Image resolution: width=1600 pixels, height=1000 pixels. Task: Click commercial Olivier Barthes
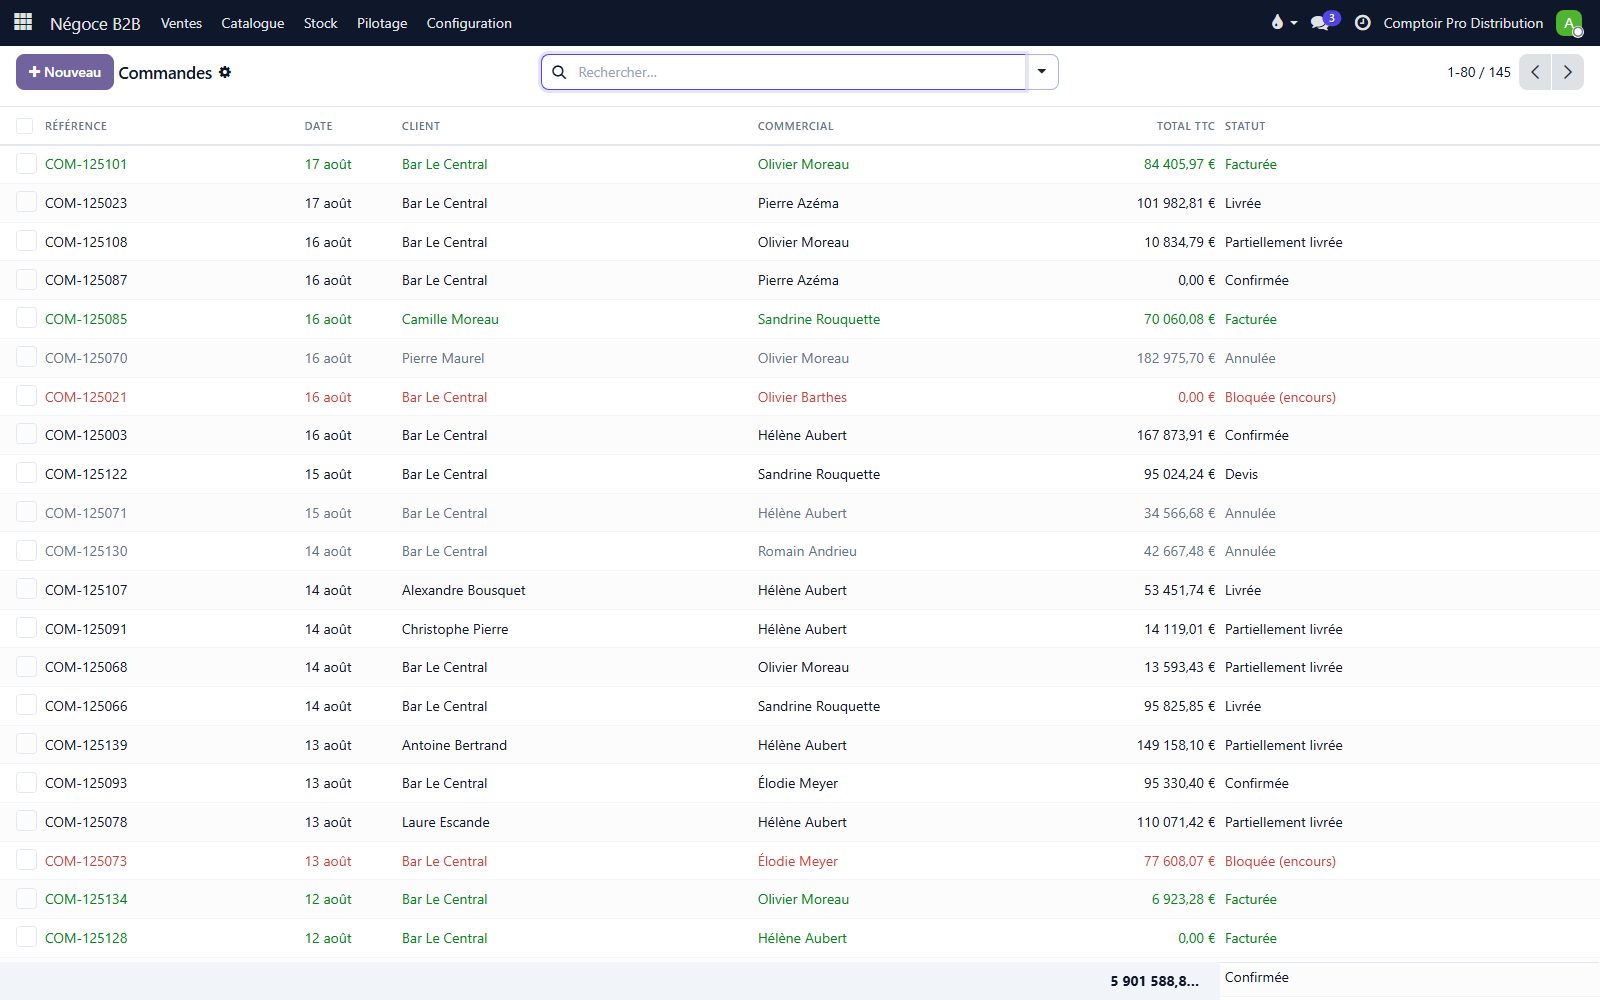coord(802,397)
